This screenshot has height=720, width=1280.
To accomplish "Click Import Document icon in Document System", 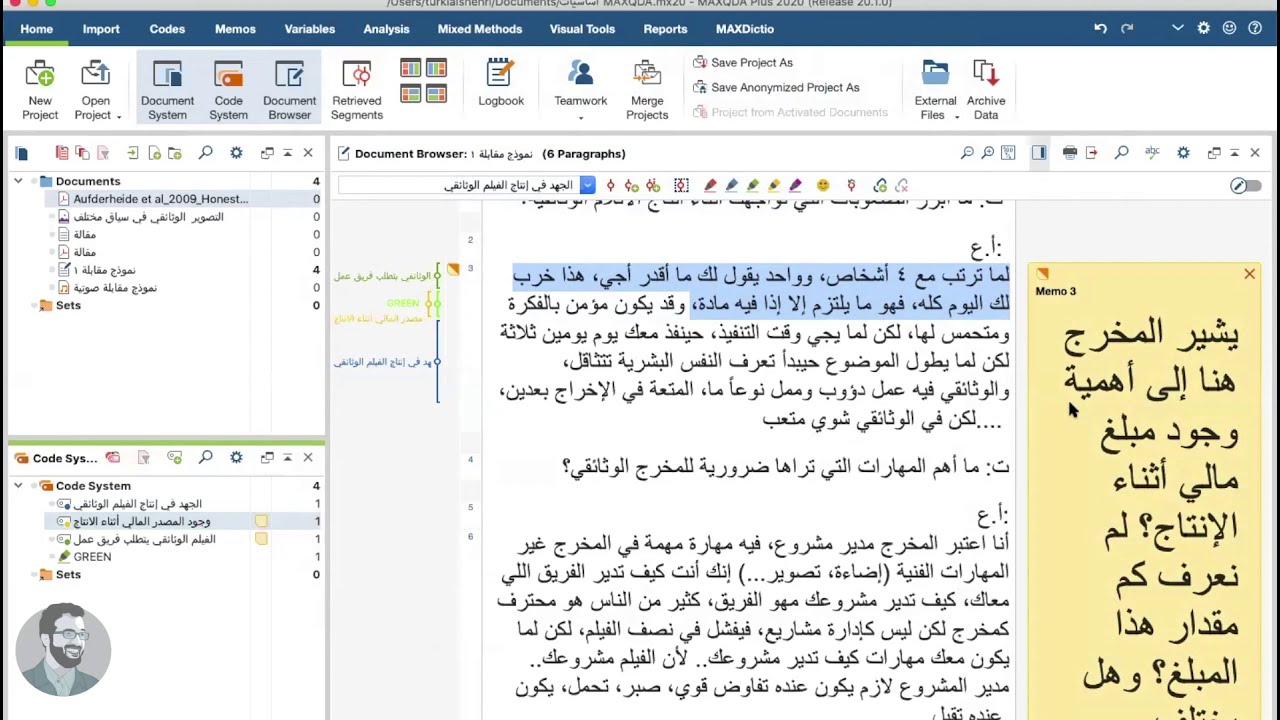I will pyautogui.click(x=132, y=153).
